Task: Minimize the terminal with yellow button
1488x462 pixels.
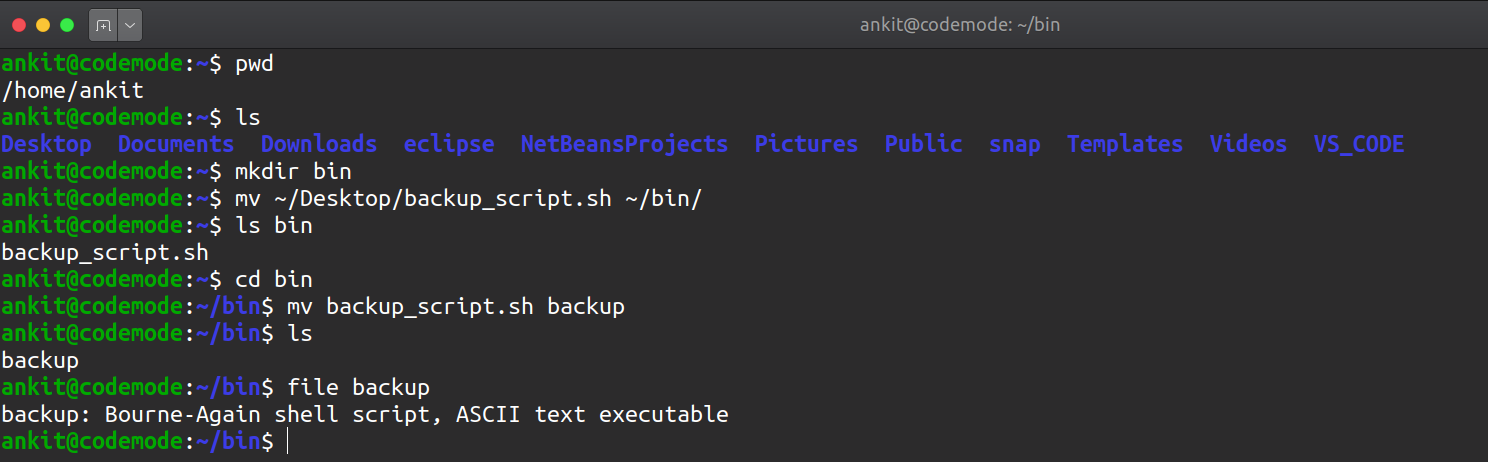Action: [x=43, y=24]
